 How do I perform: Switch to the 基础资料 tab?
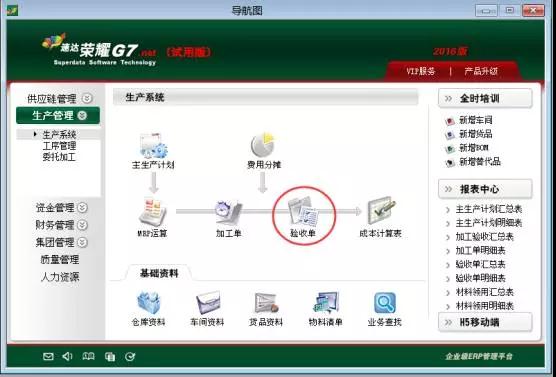(x=159, y=273)
